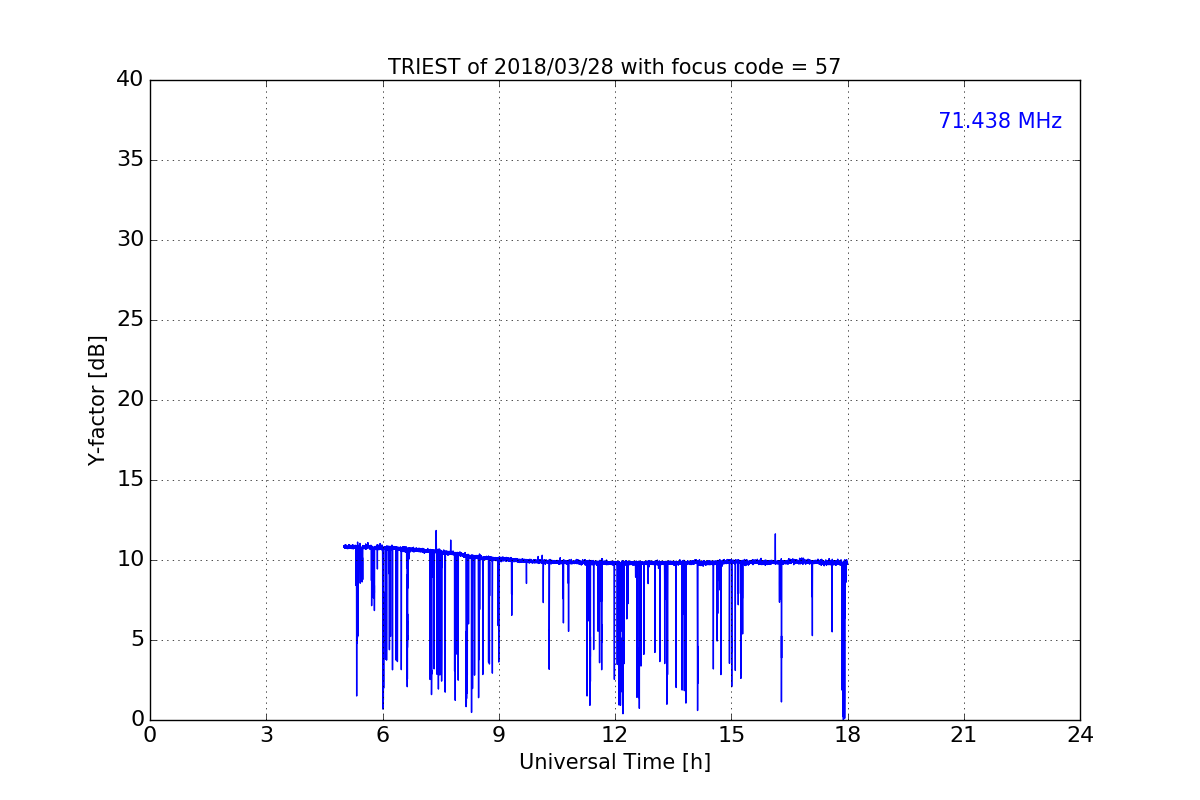Click y-axis tick label 10
This screenshot has width=1200, height=800.
pos(130,560)
